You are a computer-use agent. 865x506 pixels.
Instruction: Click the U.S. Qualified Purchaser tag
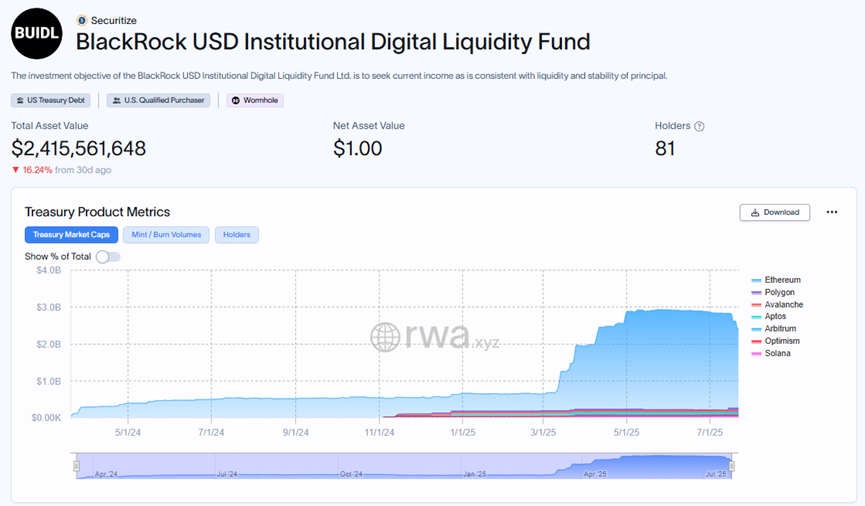160,100
